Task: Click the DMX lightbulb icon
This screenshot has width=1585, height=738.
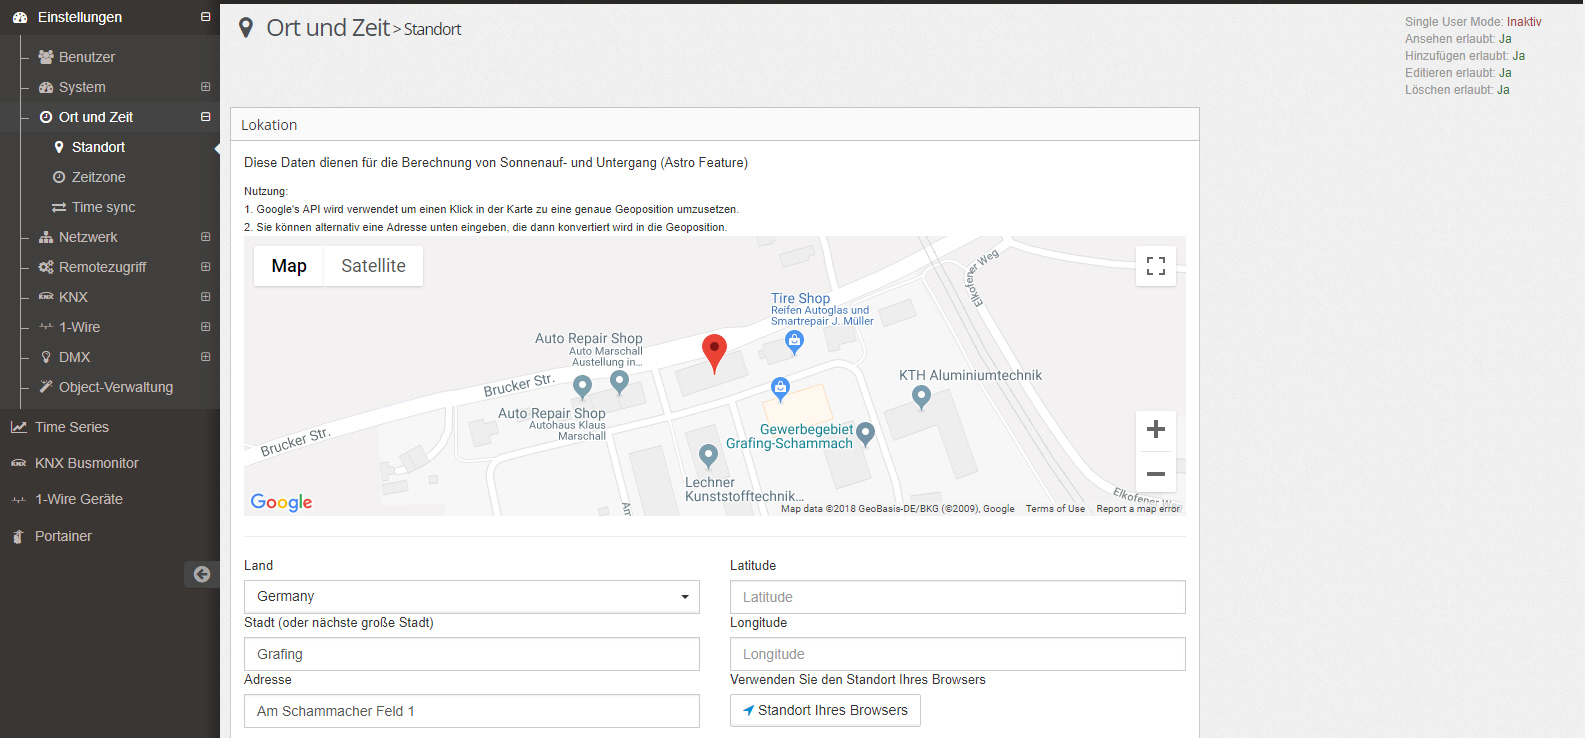Action: (46, 357)
